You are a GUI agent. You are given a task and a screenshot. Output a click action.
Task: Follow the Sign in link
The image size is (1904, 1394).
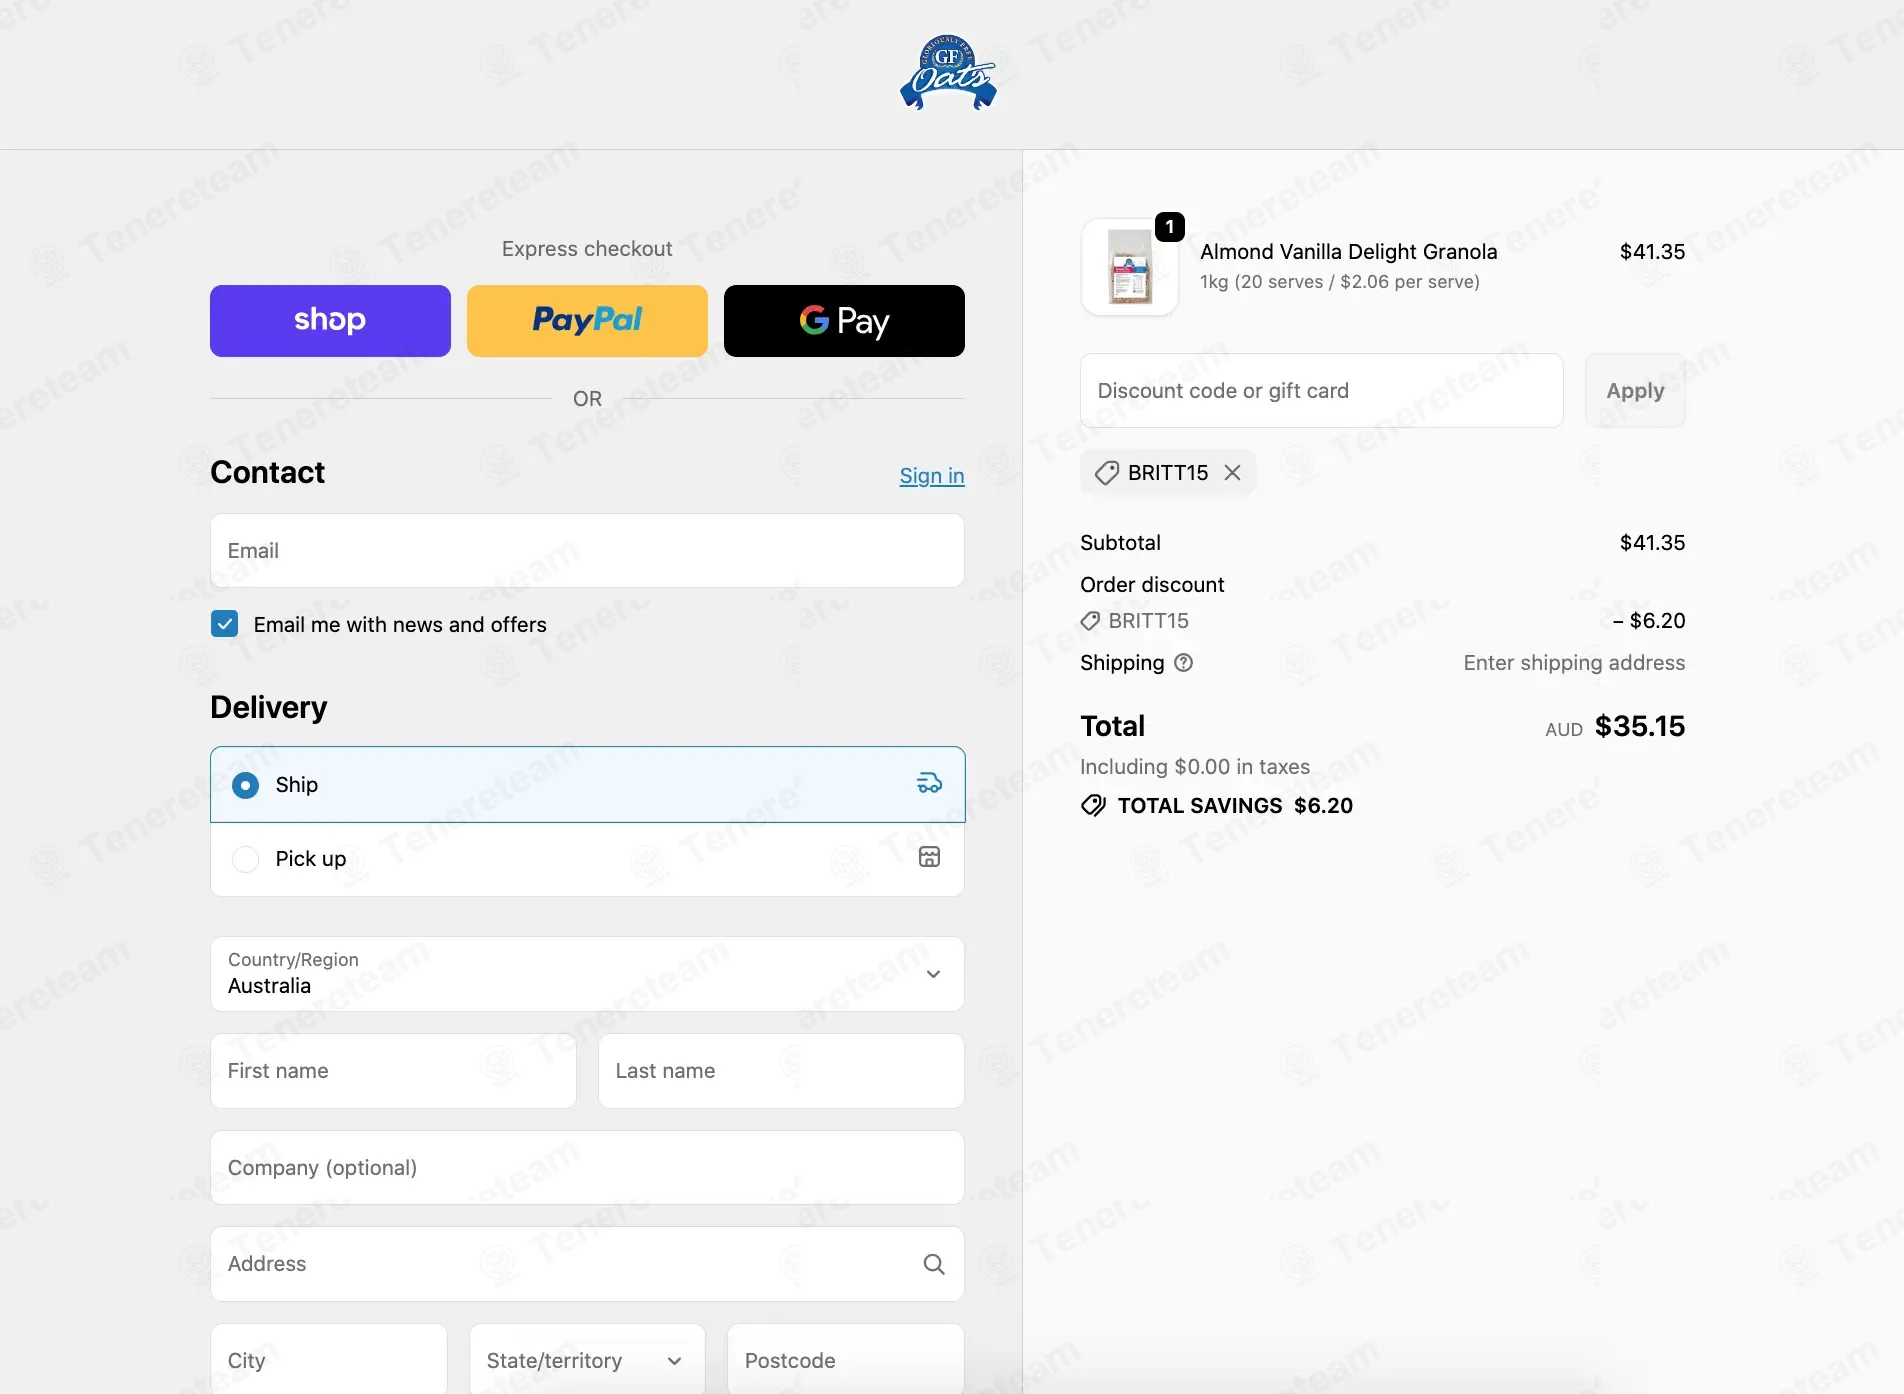(x=932, y=476)
